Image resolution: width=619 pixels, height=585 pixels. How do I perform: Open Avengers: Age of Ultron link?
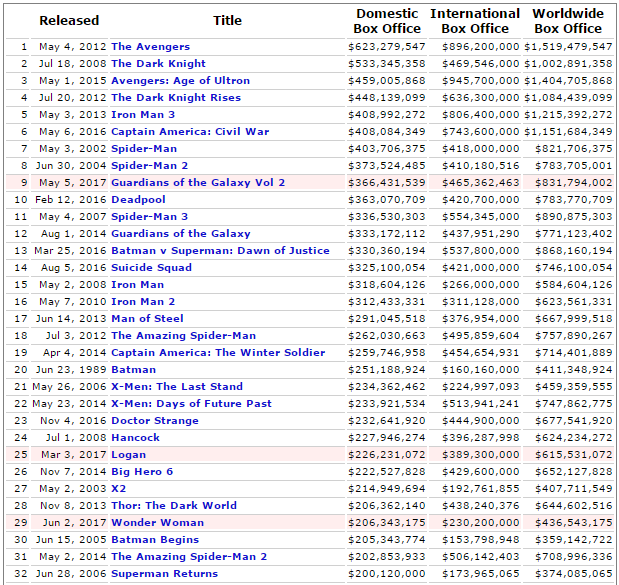pos(180,81)
